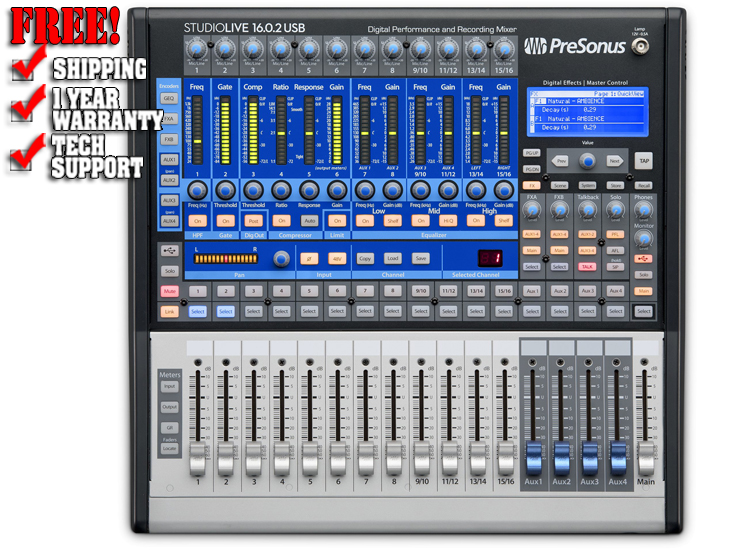
Task: Toggle the PFL solo mode button
Action: tap(615, 234)
